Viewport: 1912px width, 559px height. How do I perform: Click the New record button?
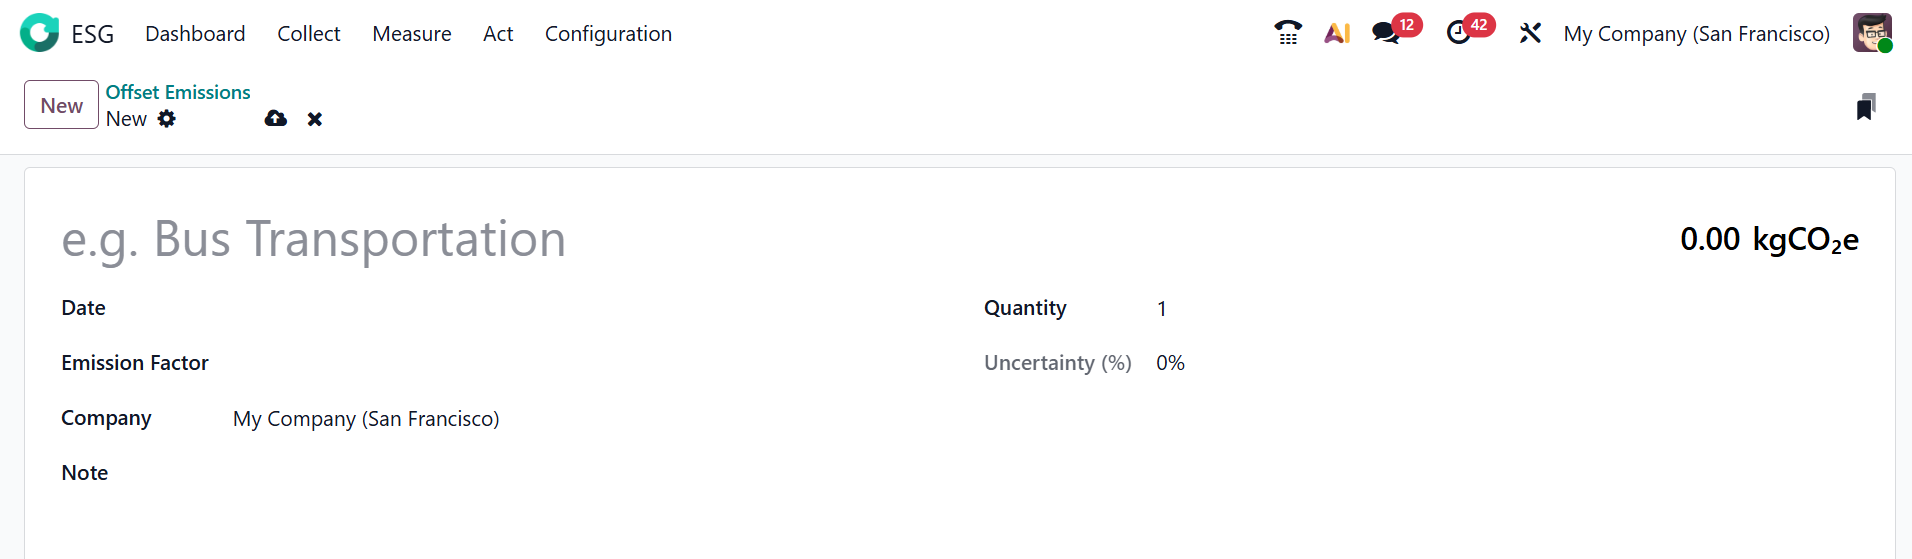click(x=61, y=105)
